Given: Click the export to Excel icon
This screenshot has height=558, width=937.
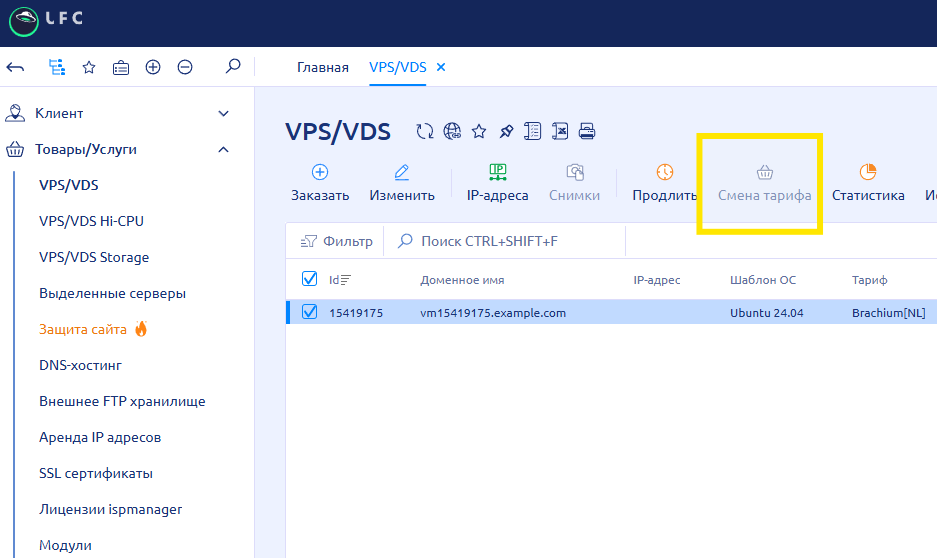Looking at the screenshot, I should coord(561,131).
